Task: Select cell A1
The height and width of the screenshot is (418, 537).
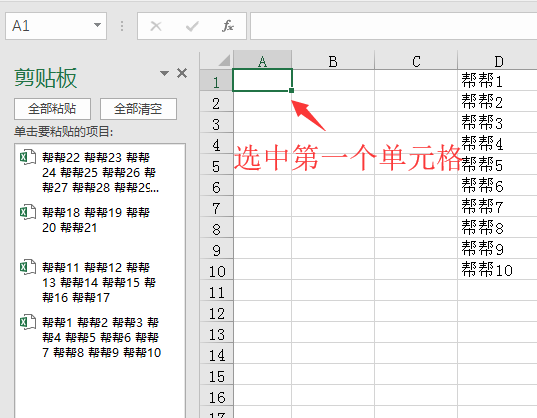Action: [262, 80]
